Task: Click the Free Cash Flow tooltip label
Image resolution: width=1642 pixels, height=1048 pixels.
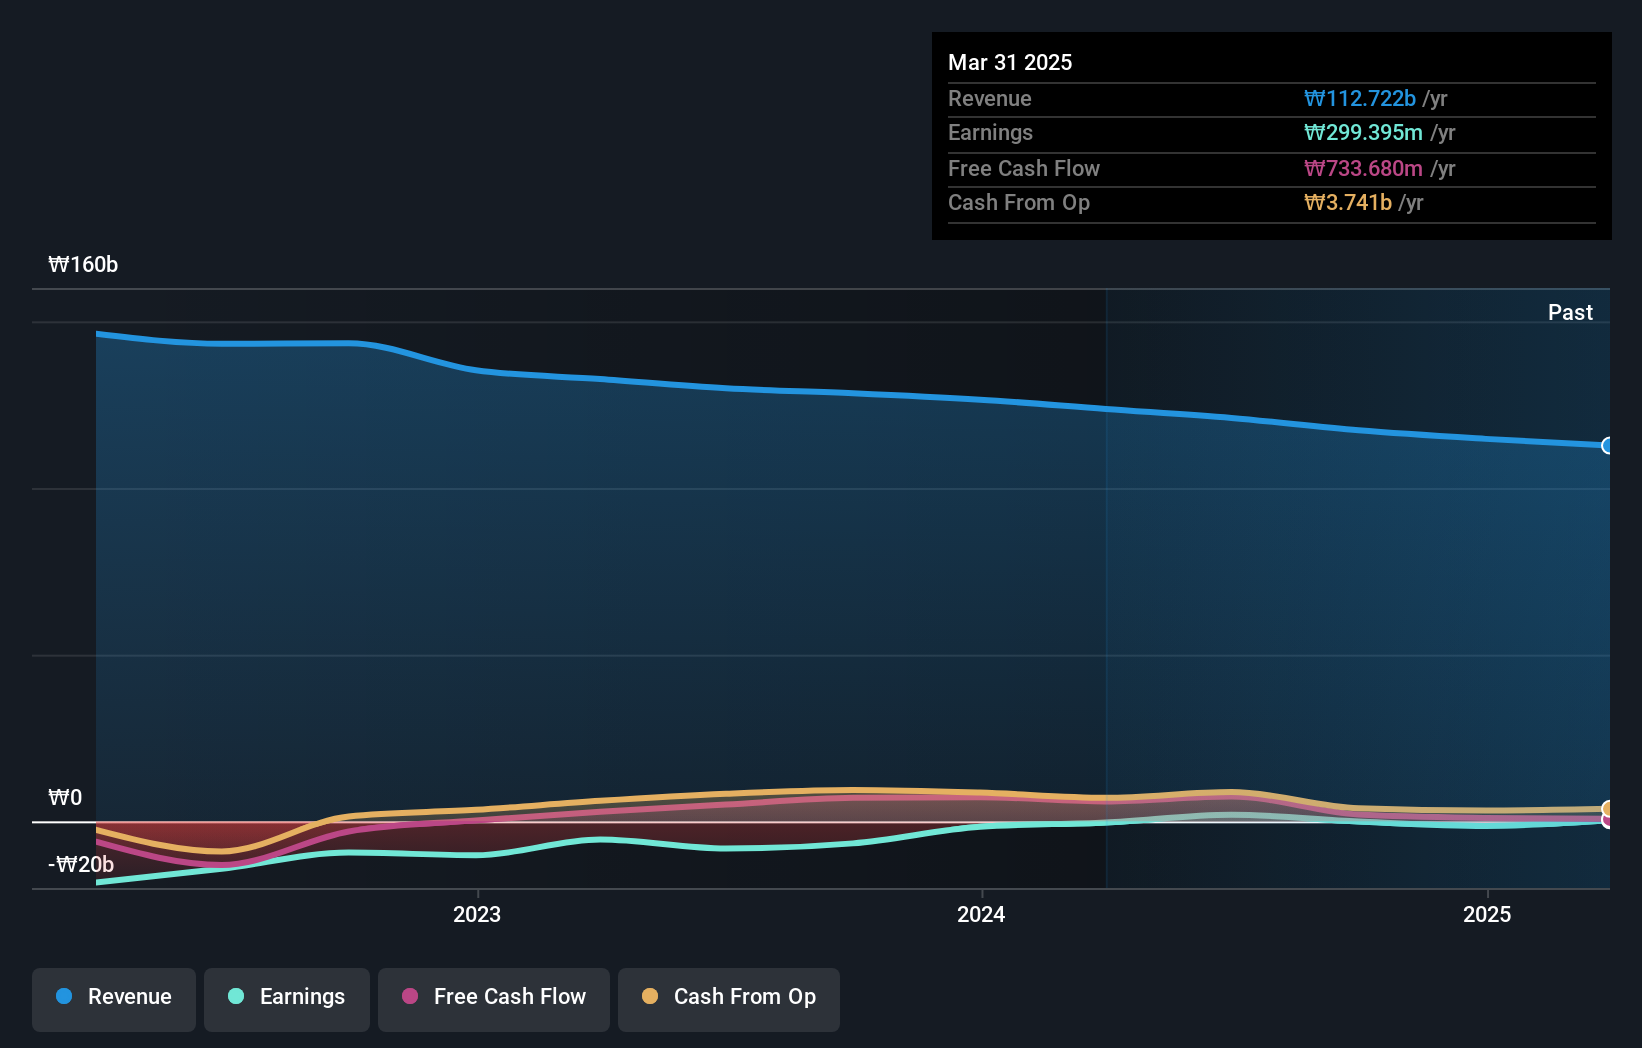Action: pos(1024,168)
